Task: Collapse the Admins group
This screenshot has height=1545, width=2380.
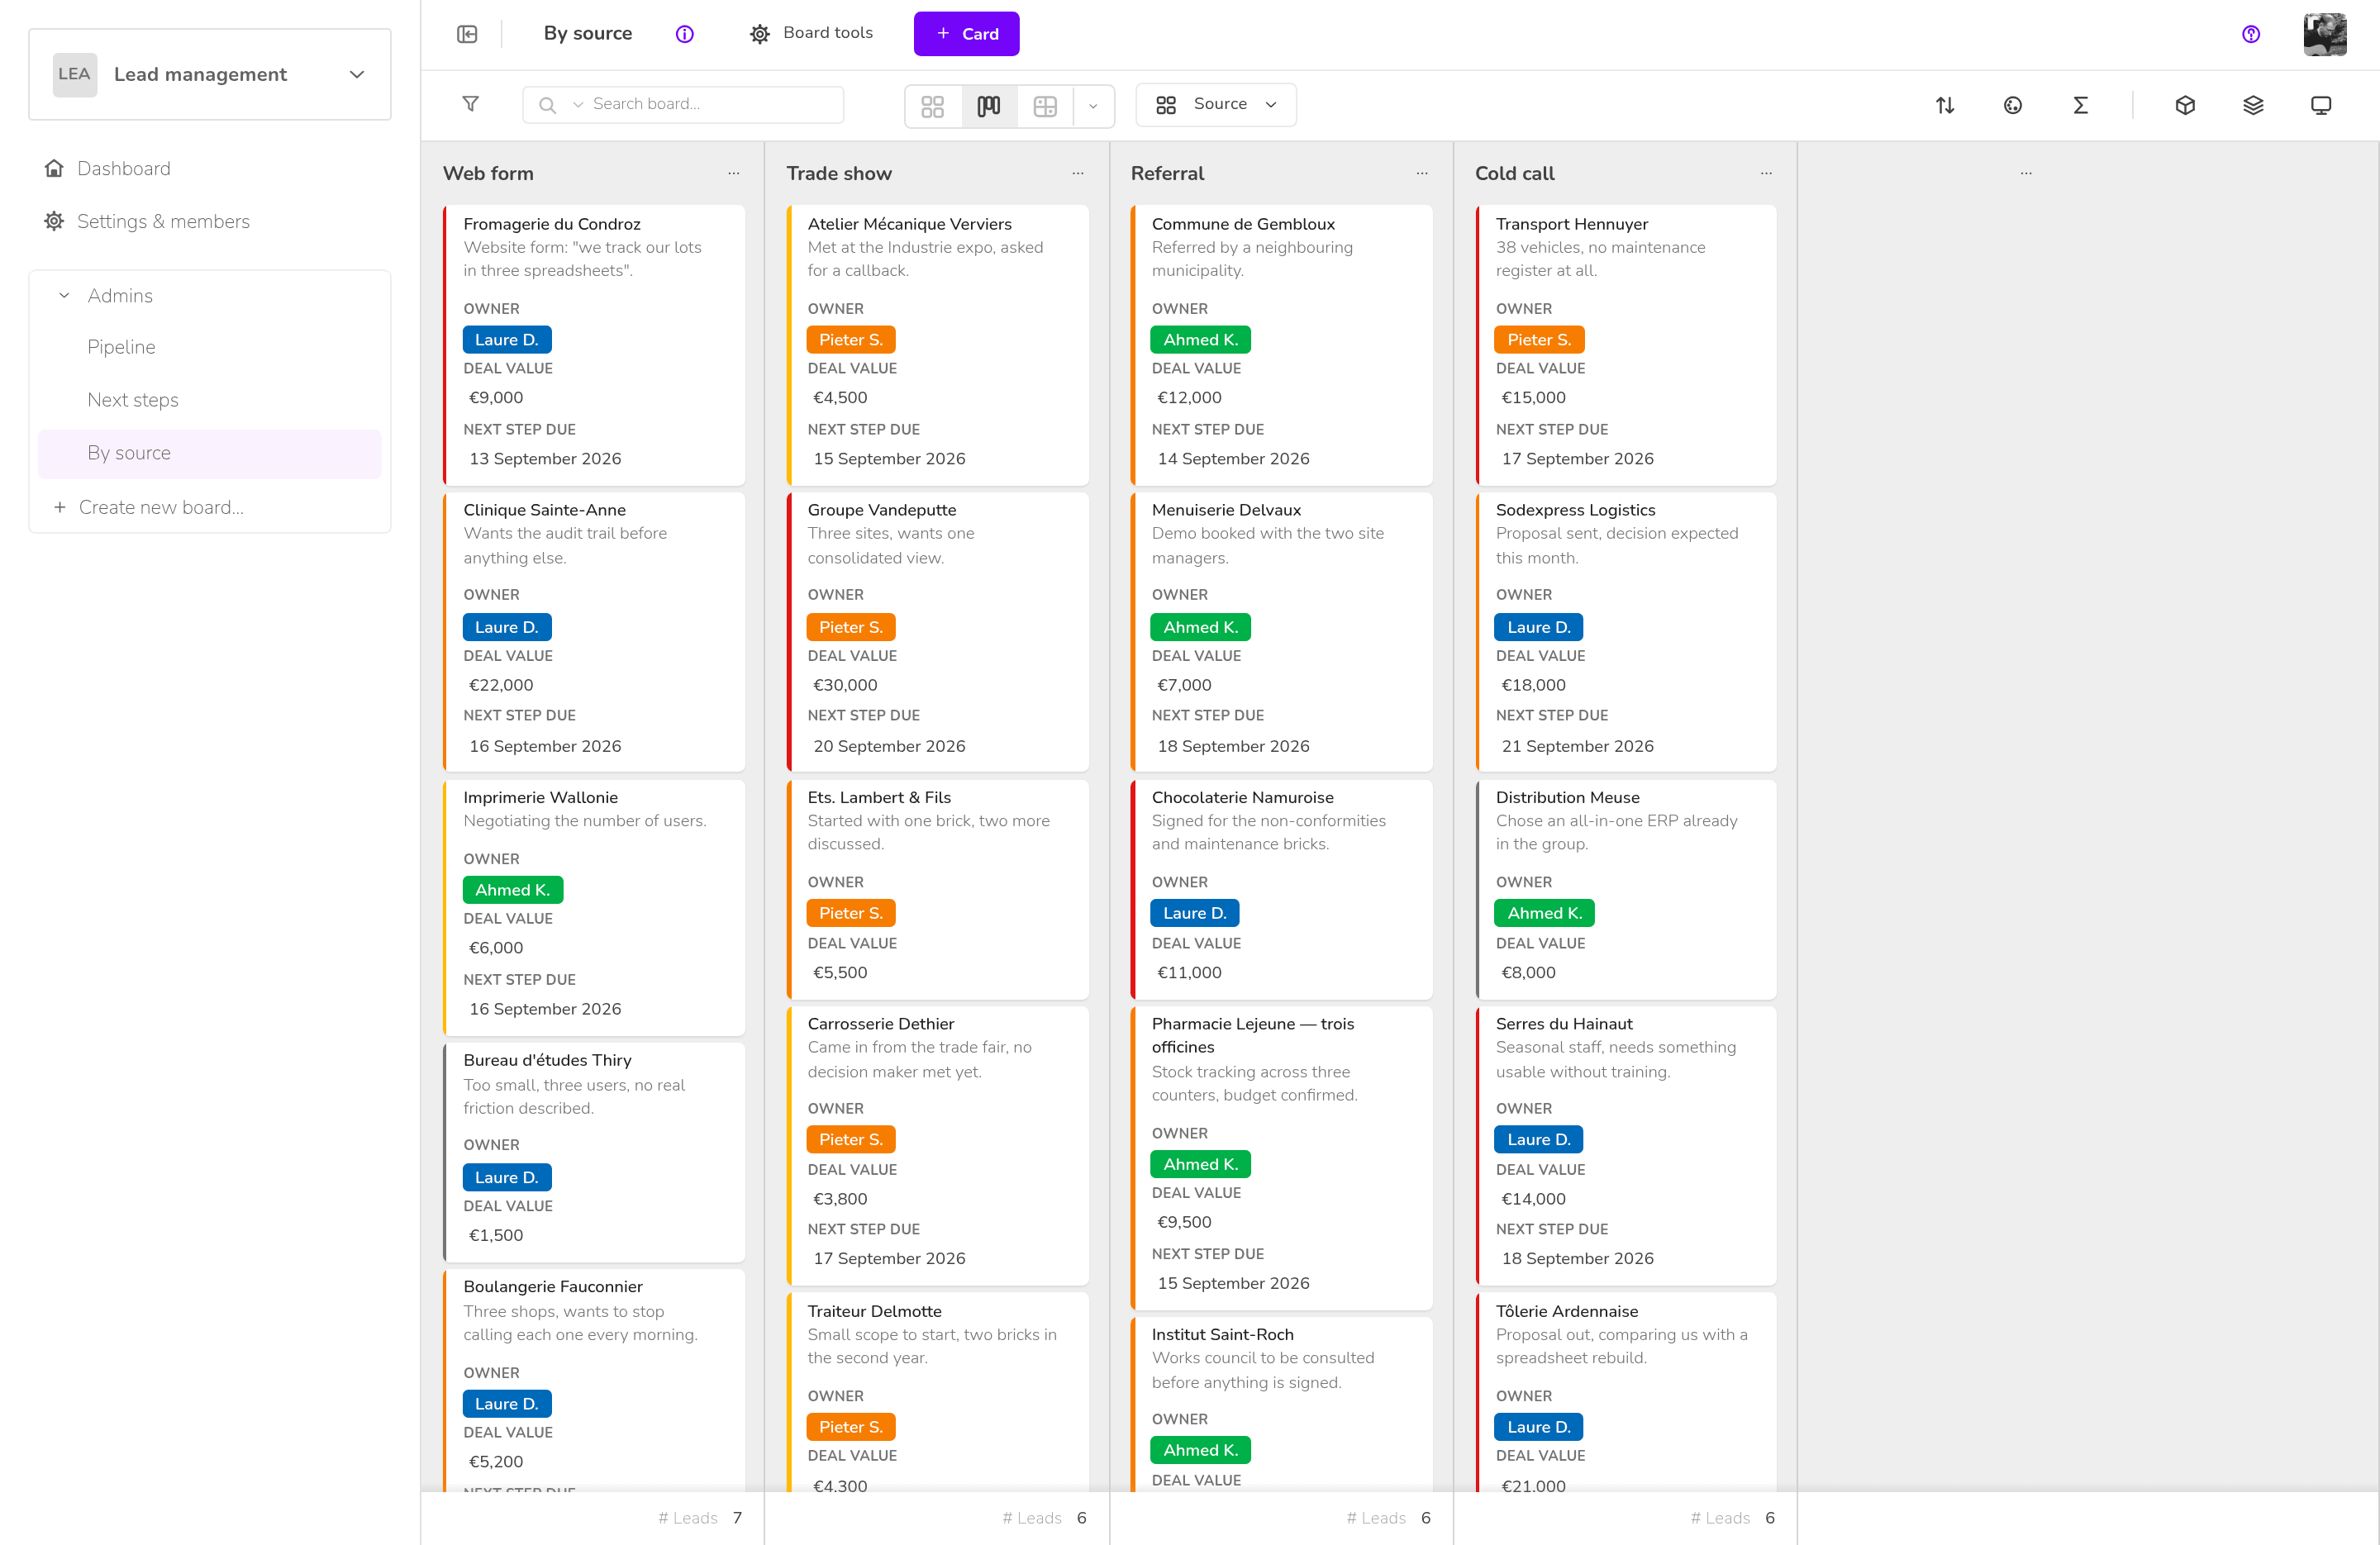Action: (x=65, y=295)
